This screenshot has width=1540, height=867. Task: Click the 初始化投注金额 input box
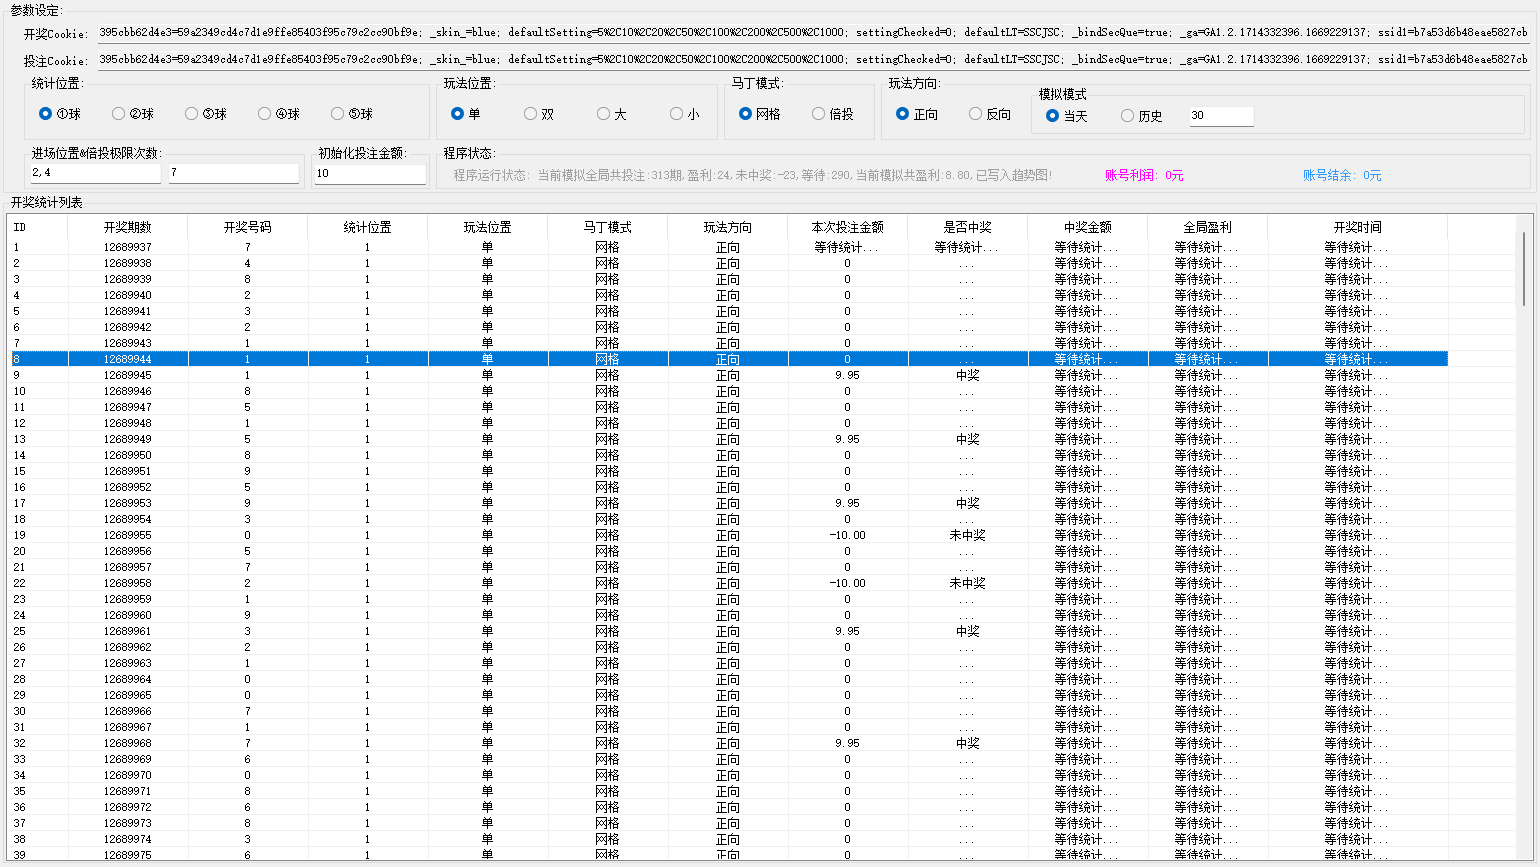point(369,174)
